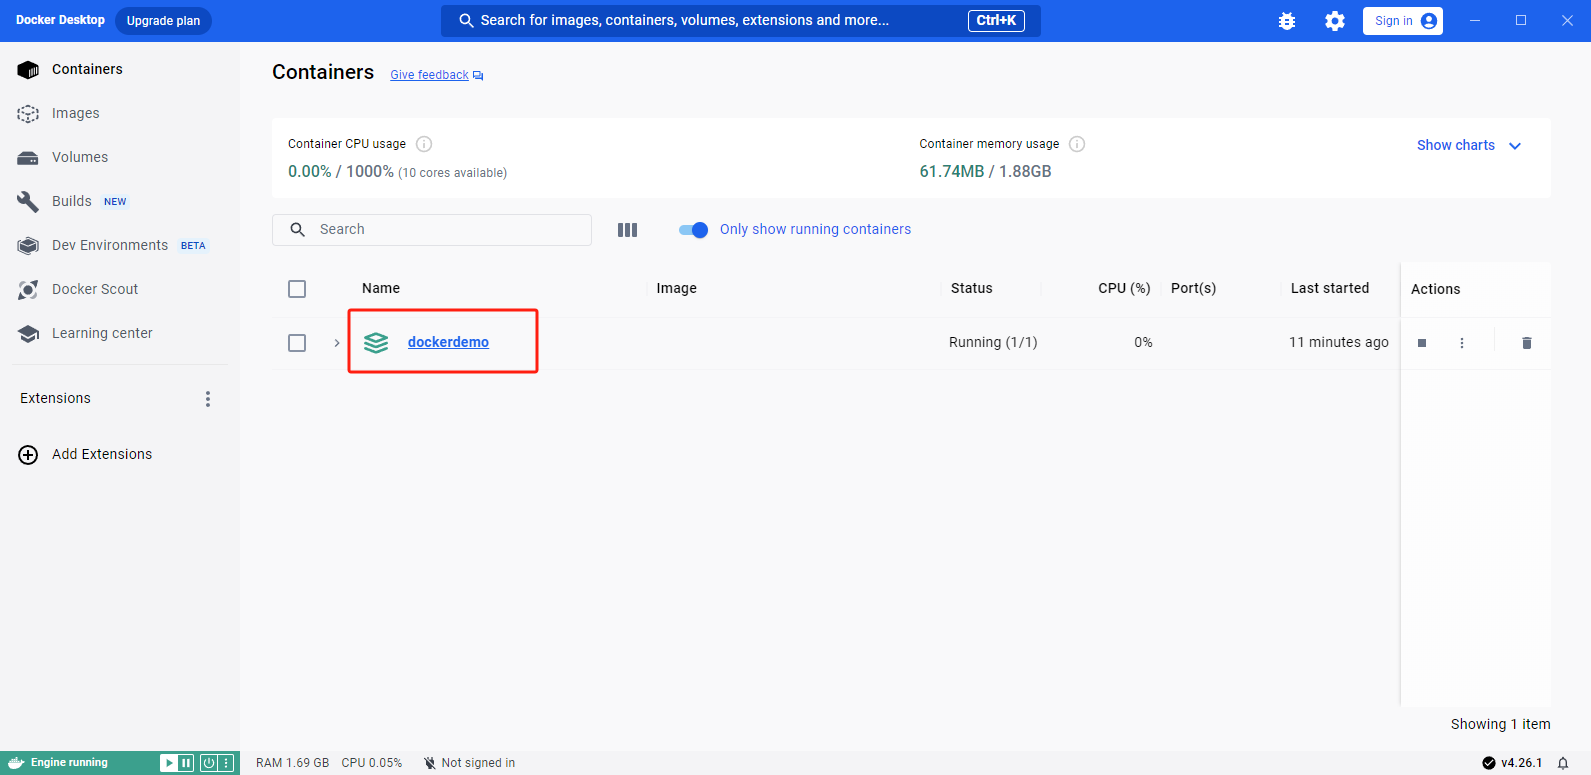
Task: Click the 11 minutes ago text
Action: (1339, 342)
